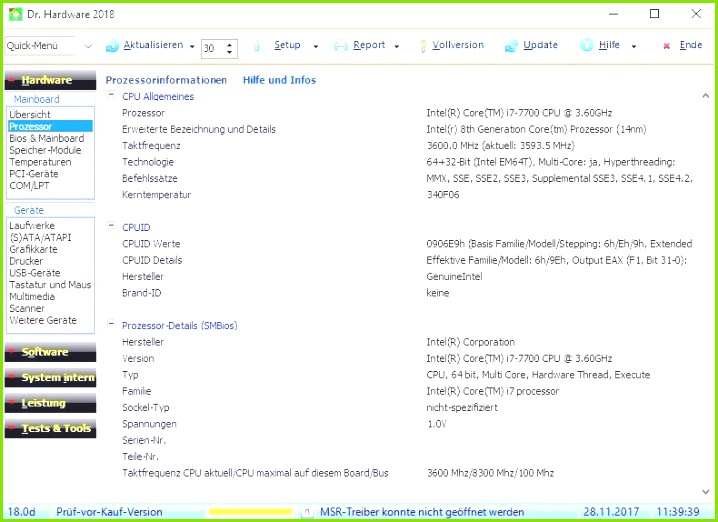Open the System intern category panel
This screenshot has width=718, height=522.
coord(50,378)
